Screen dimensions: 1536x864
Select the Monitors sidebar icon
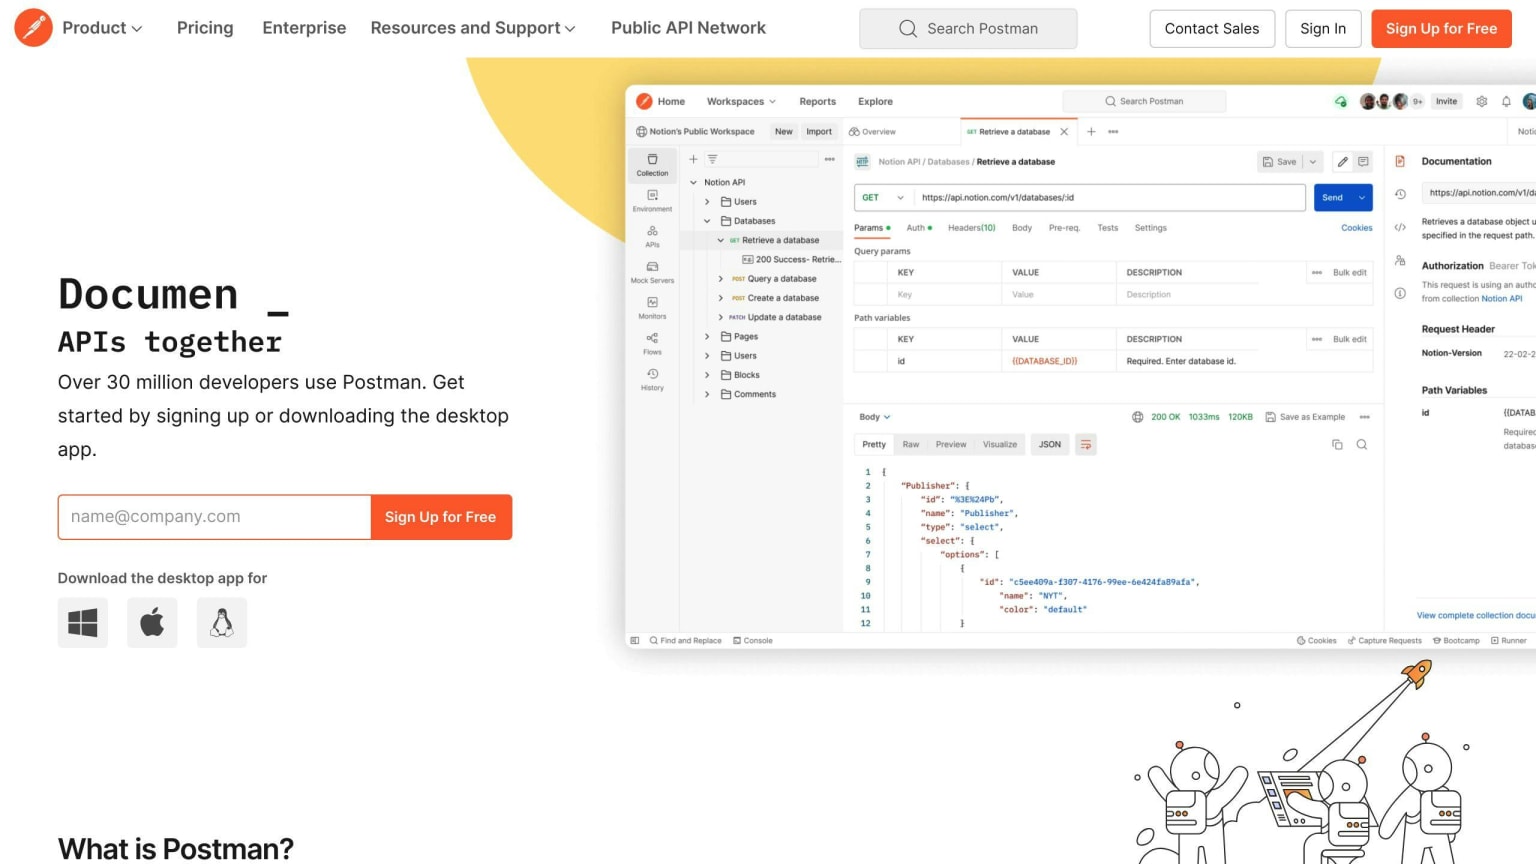[652, 308]
